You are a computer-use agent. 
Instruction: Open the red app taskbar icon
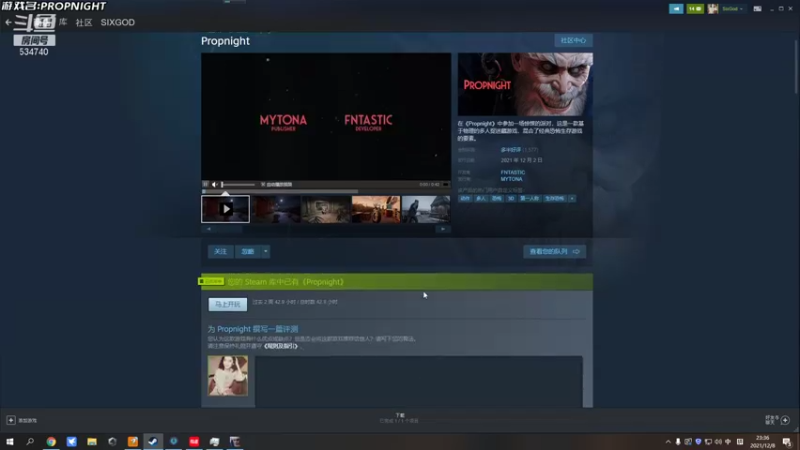194,442
